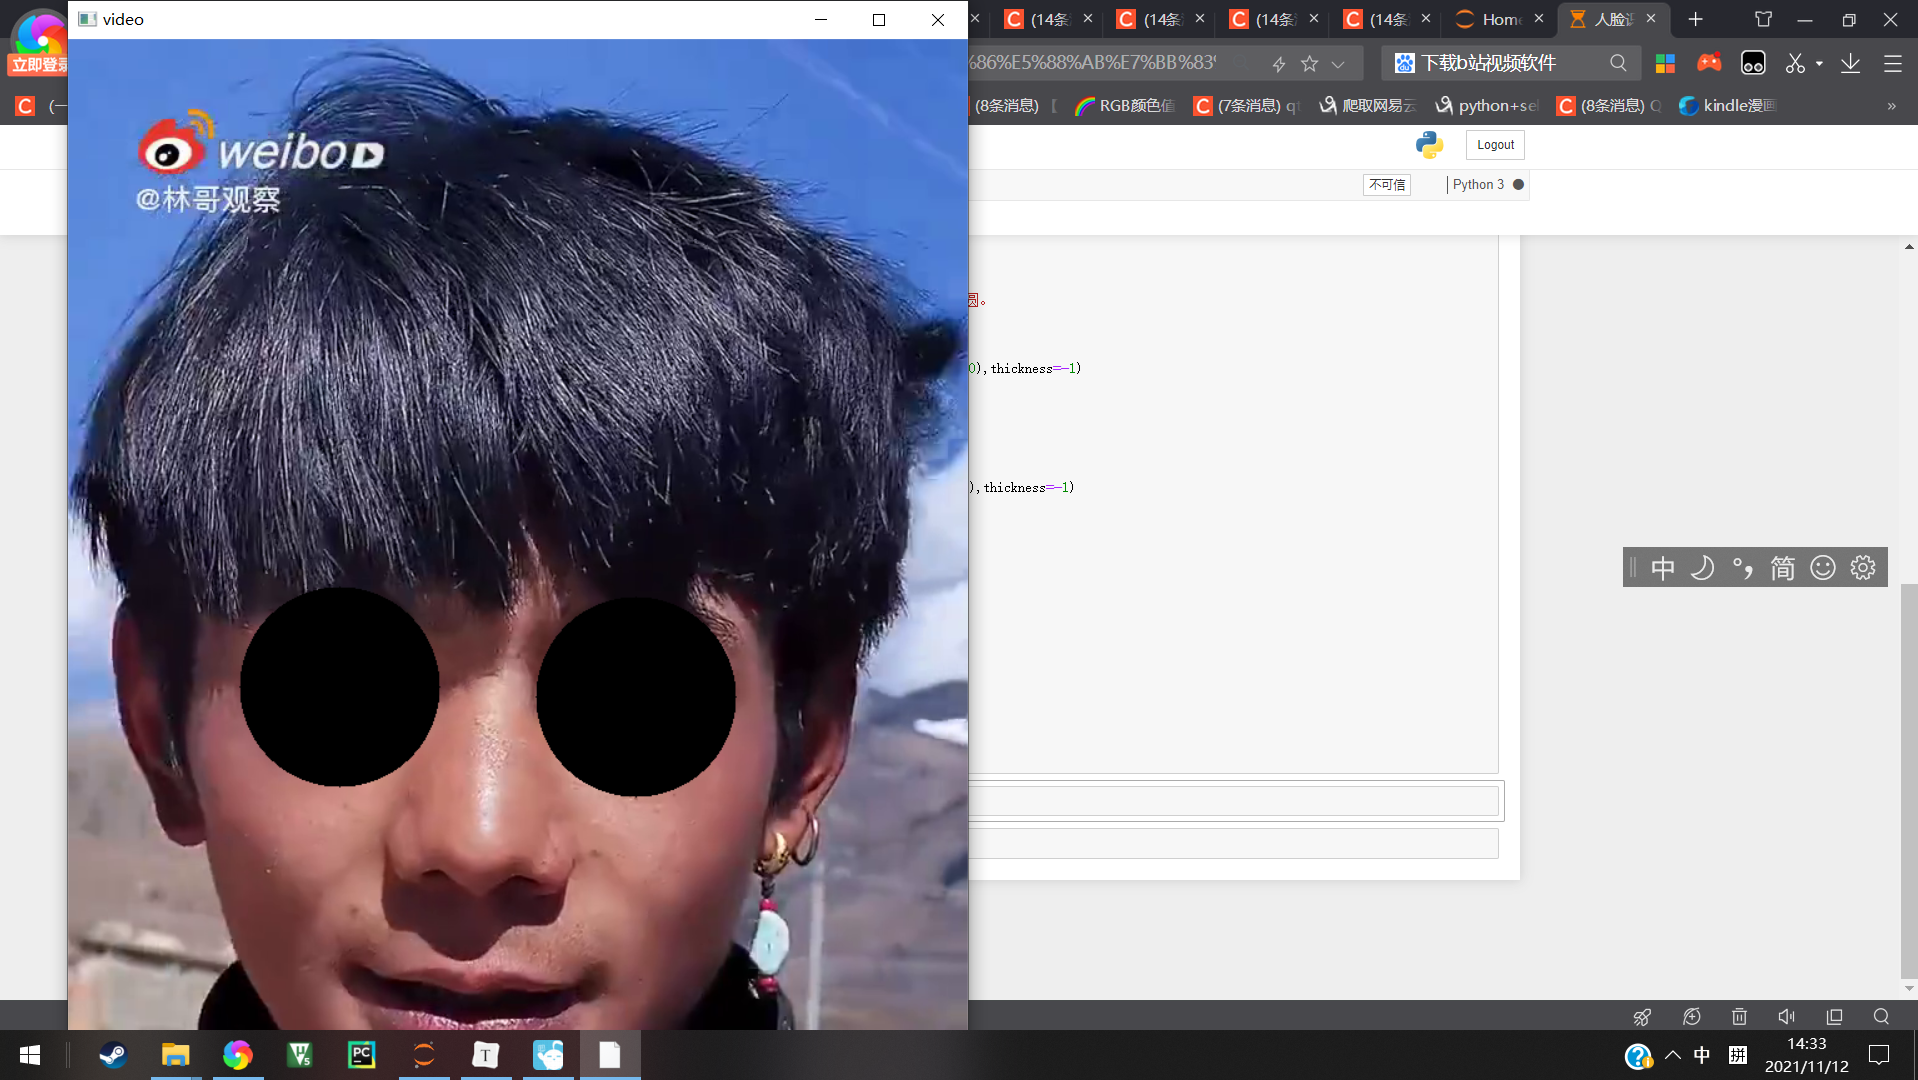Click the search magnifier in the search box
This screenshot has width=1918, height=1080.
click(1618, 63)
